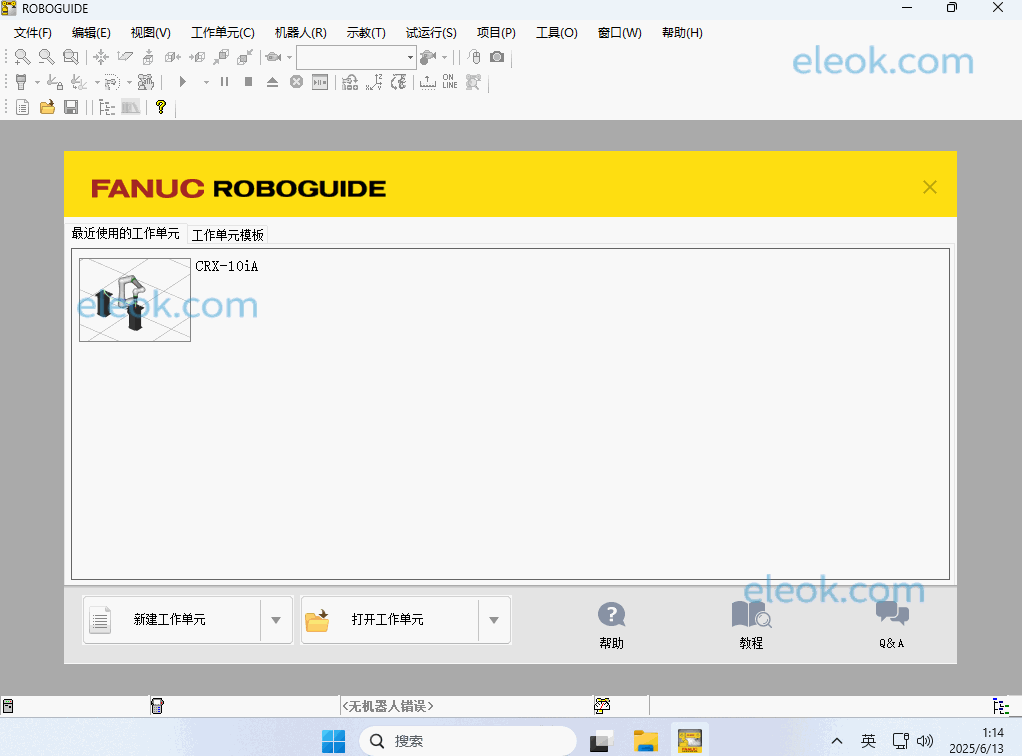Image resolution: width=1022 pixels, height=756 pixels.
Task: Toggle the cell browser tree icon
Action: [107, 107]
